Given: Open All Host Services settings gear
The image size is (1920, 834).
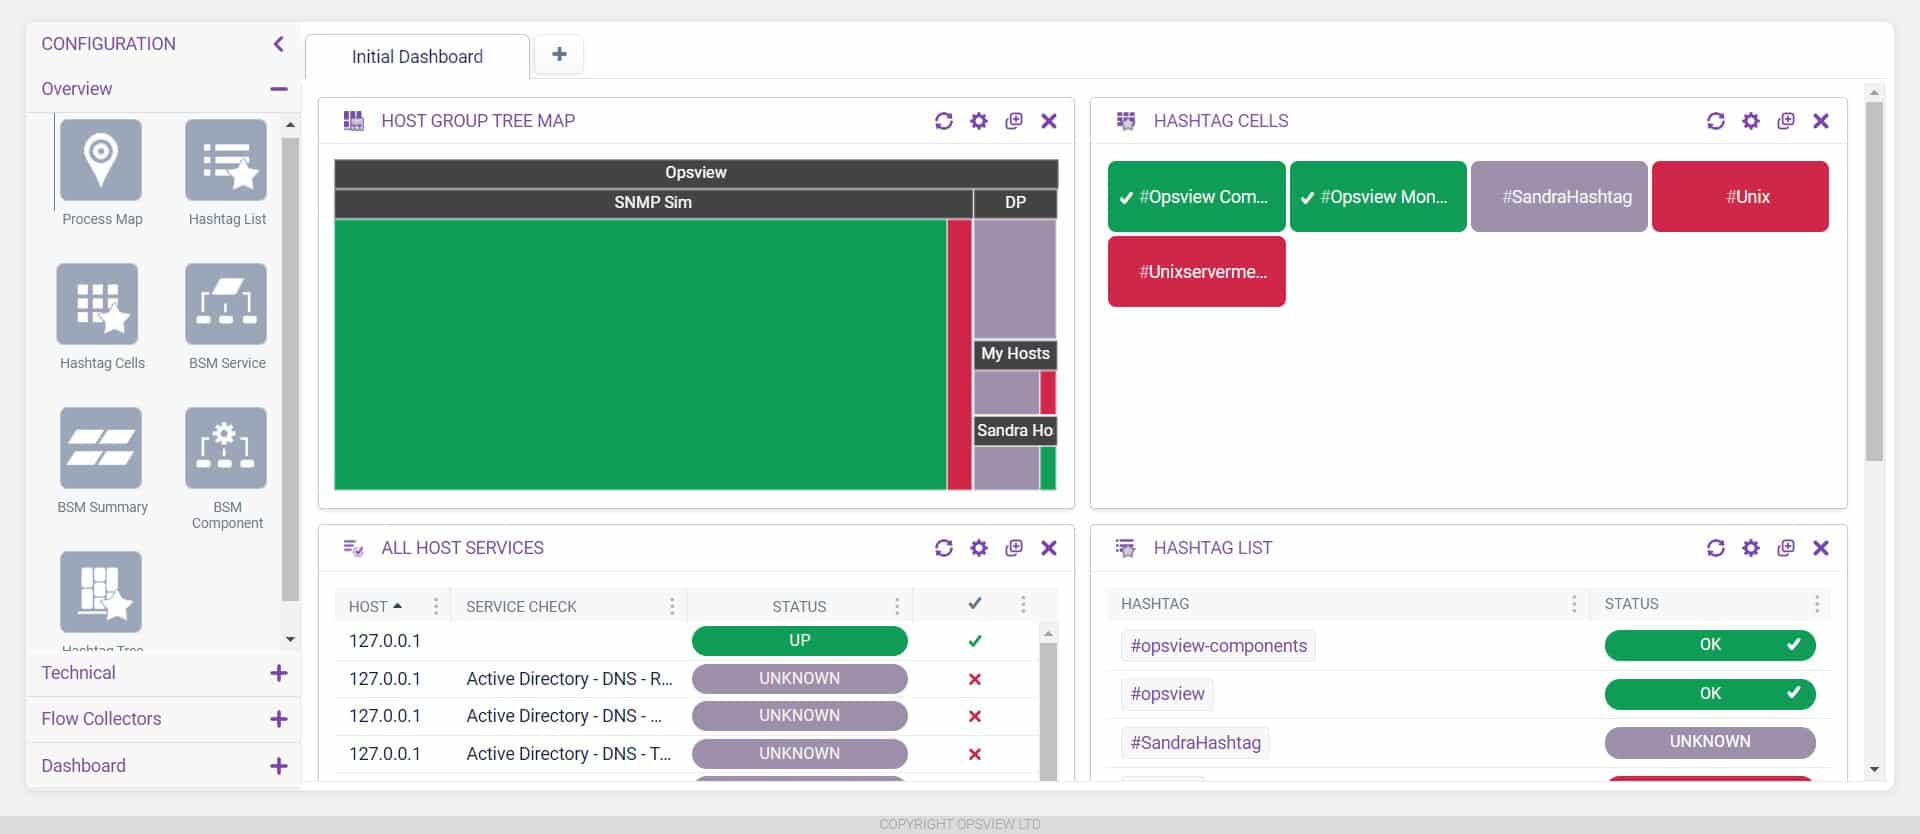Looking at the screenshot, I should (979, 548).
